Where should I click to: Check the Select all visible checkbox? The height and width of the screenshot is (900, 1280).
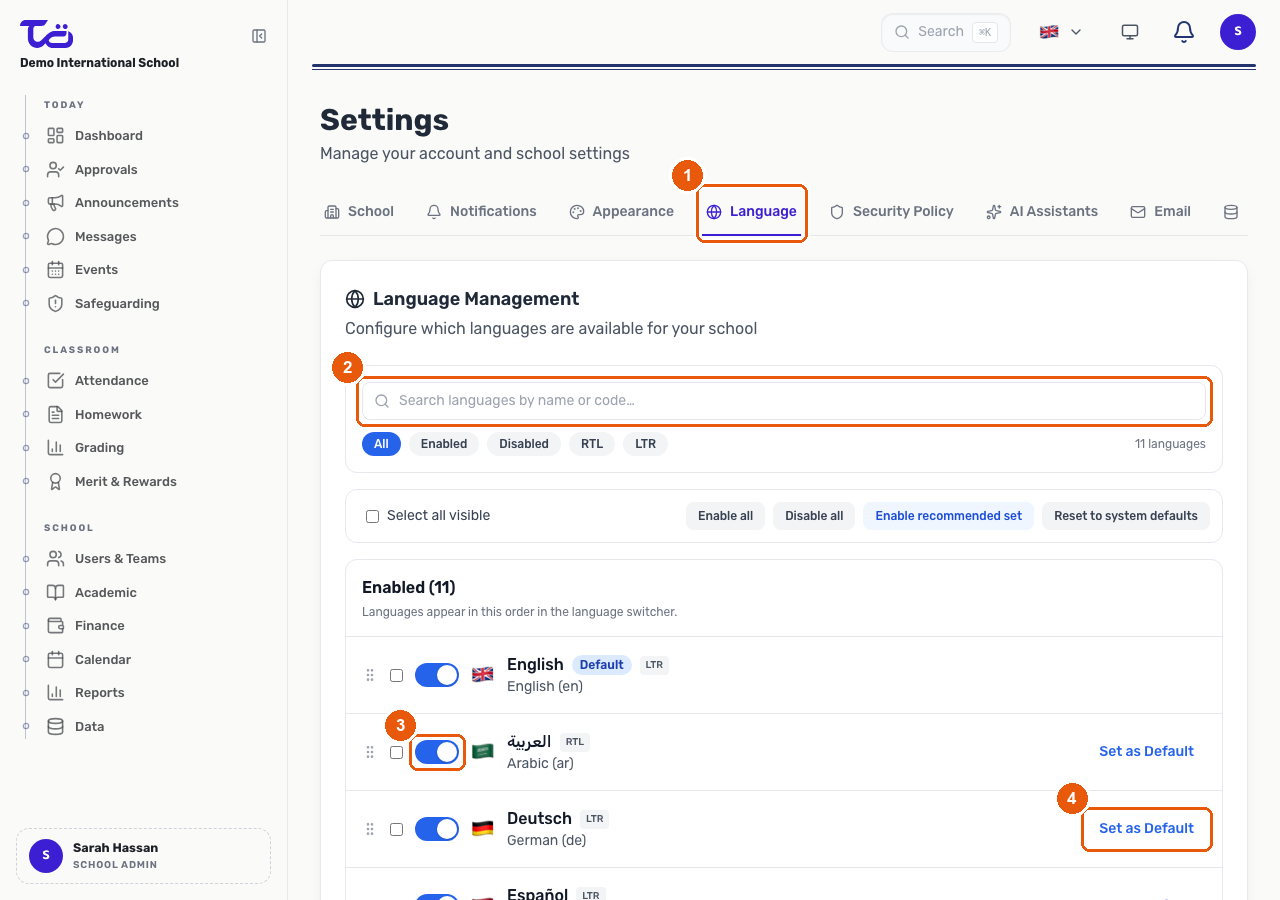(372, 517)
